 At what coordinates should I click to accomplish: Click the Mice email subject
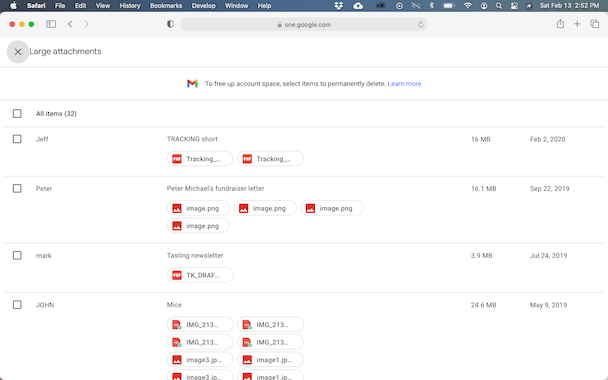point(174,305)
